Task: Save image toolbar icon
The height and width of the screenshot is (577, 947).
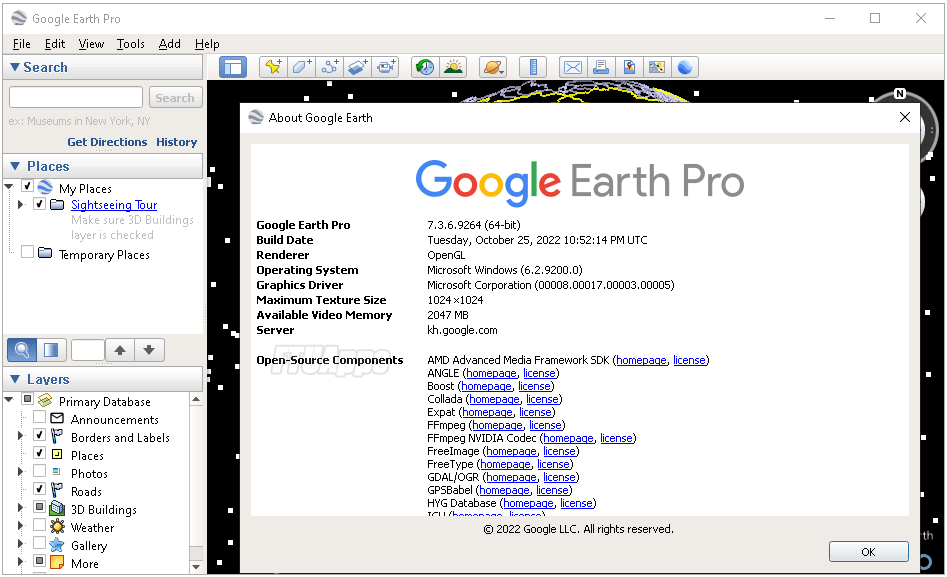Action: tap(629, 67)
